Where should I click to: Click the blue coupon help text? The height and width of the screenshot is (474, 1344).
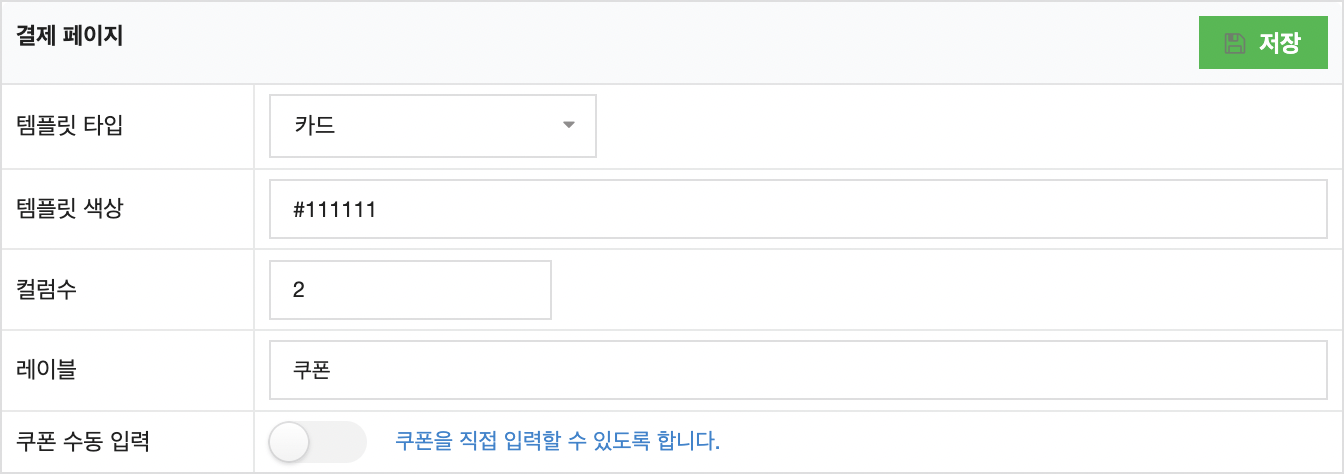click(558, 441)
